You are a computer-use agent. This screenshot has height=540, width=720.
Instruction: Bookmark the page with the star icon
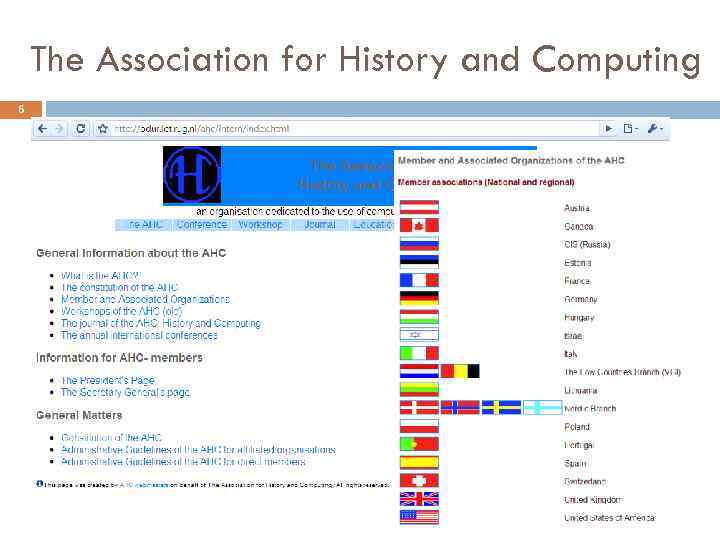(x=103, y=129)
